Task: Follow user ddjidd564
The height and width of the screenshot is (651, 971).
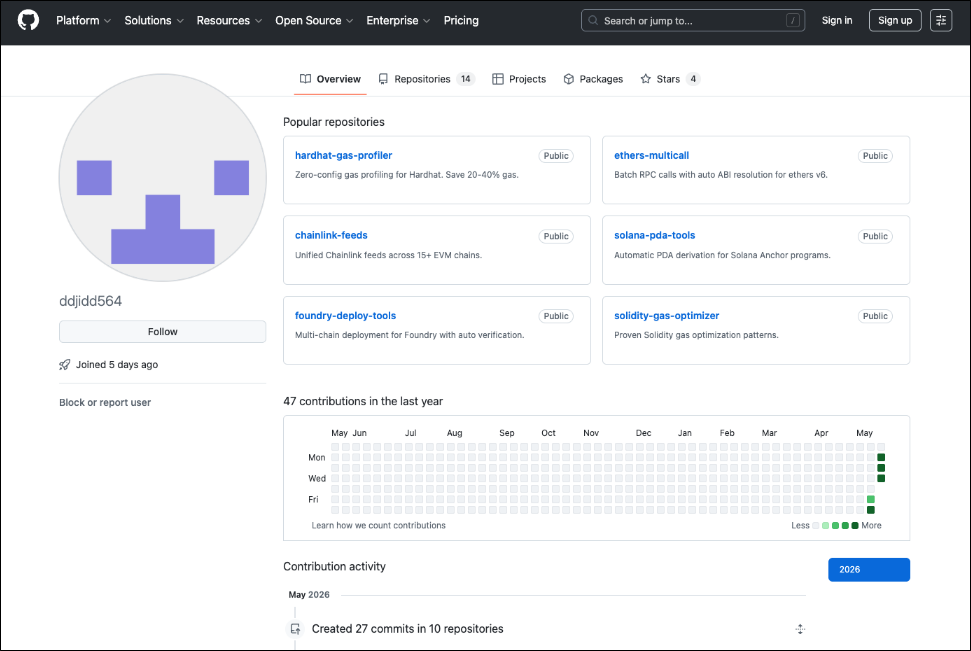Action: 163,331
